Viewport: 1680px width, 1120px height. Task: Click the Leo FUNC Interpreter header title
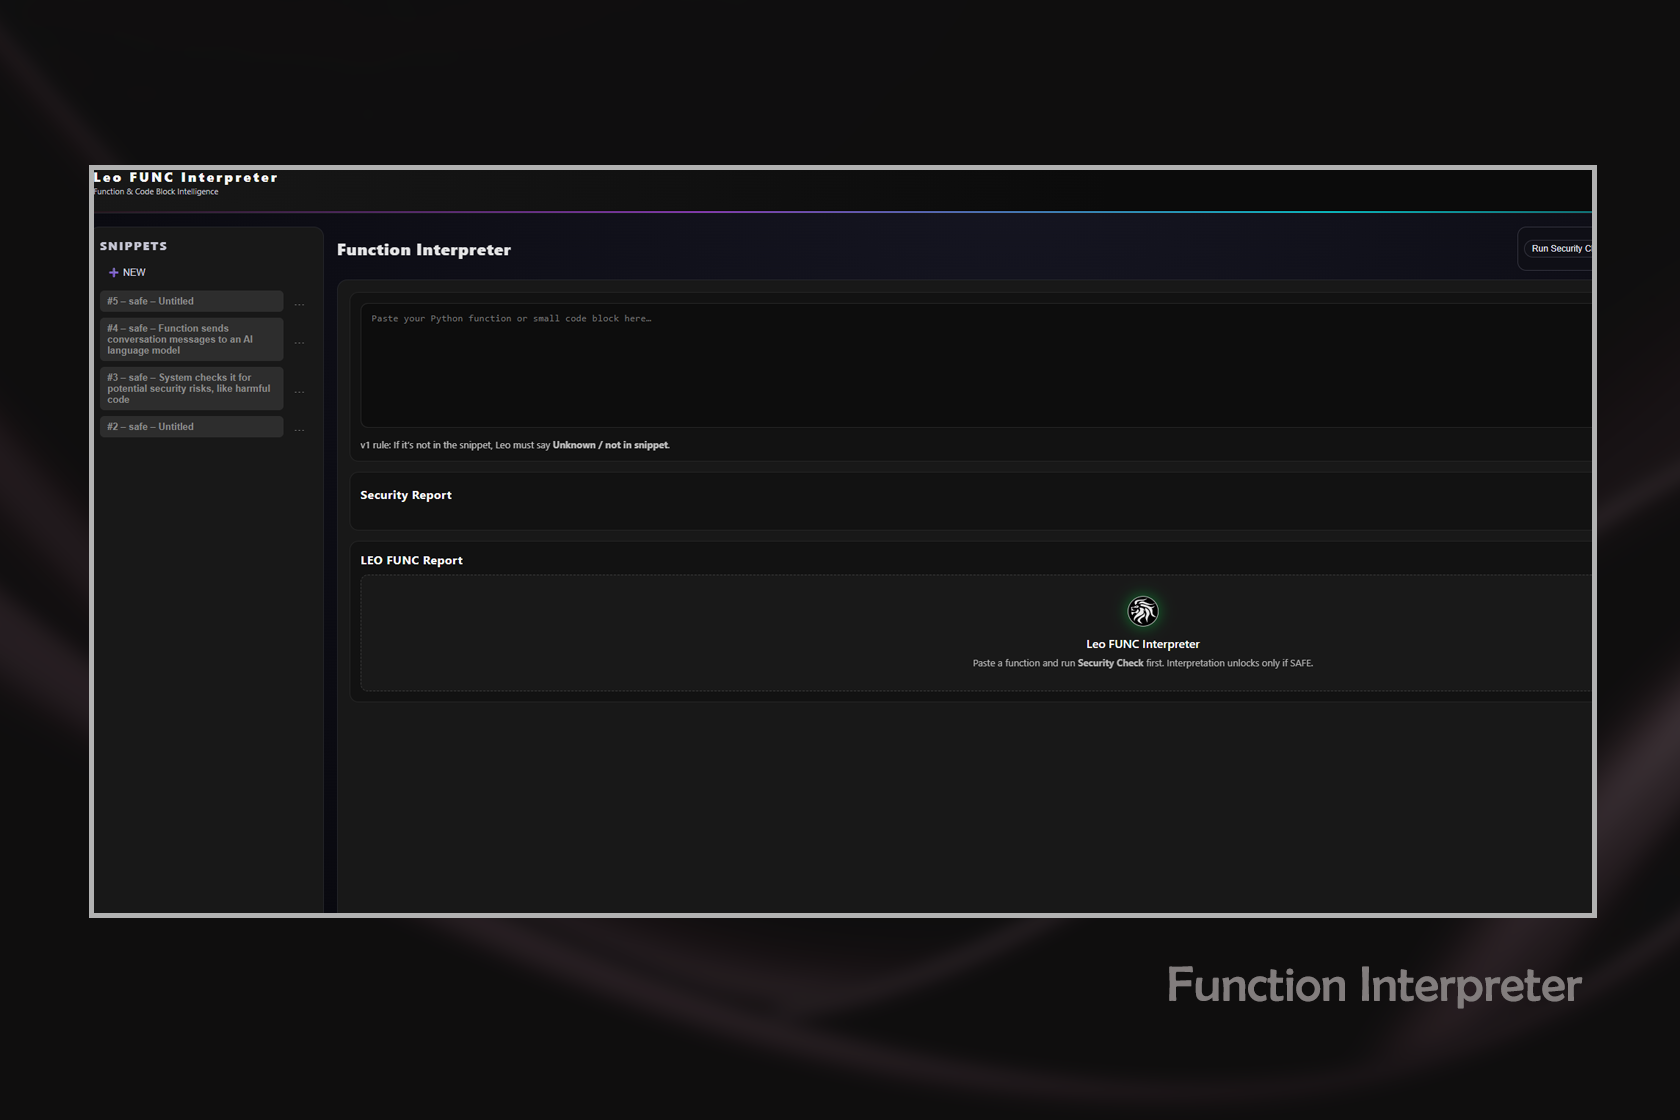click(186, 177)
